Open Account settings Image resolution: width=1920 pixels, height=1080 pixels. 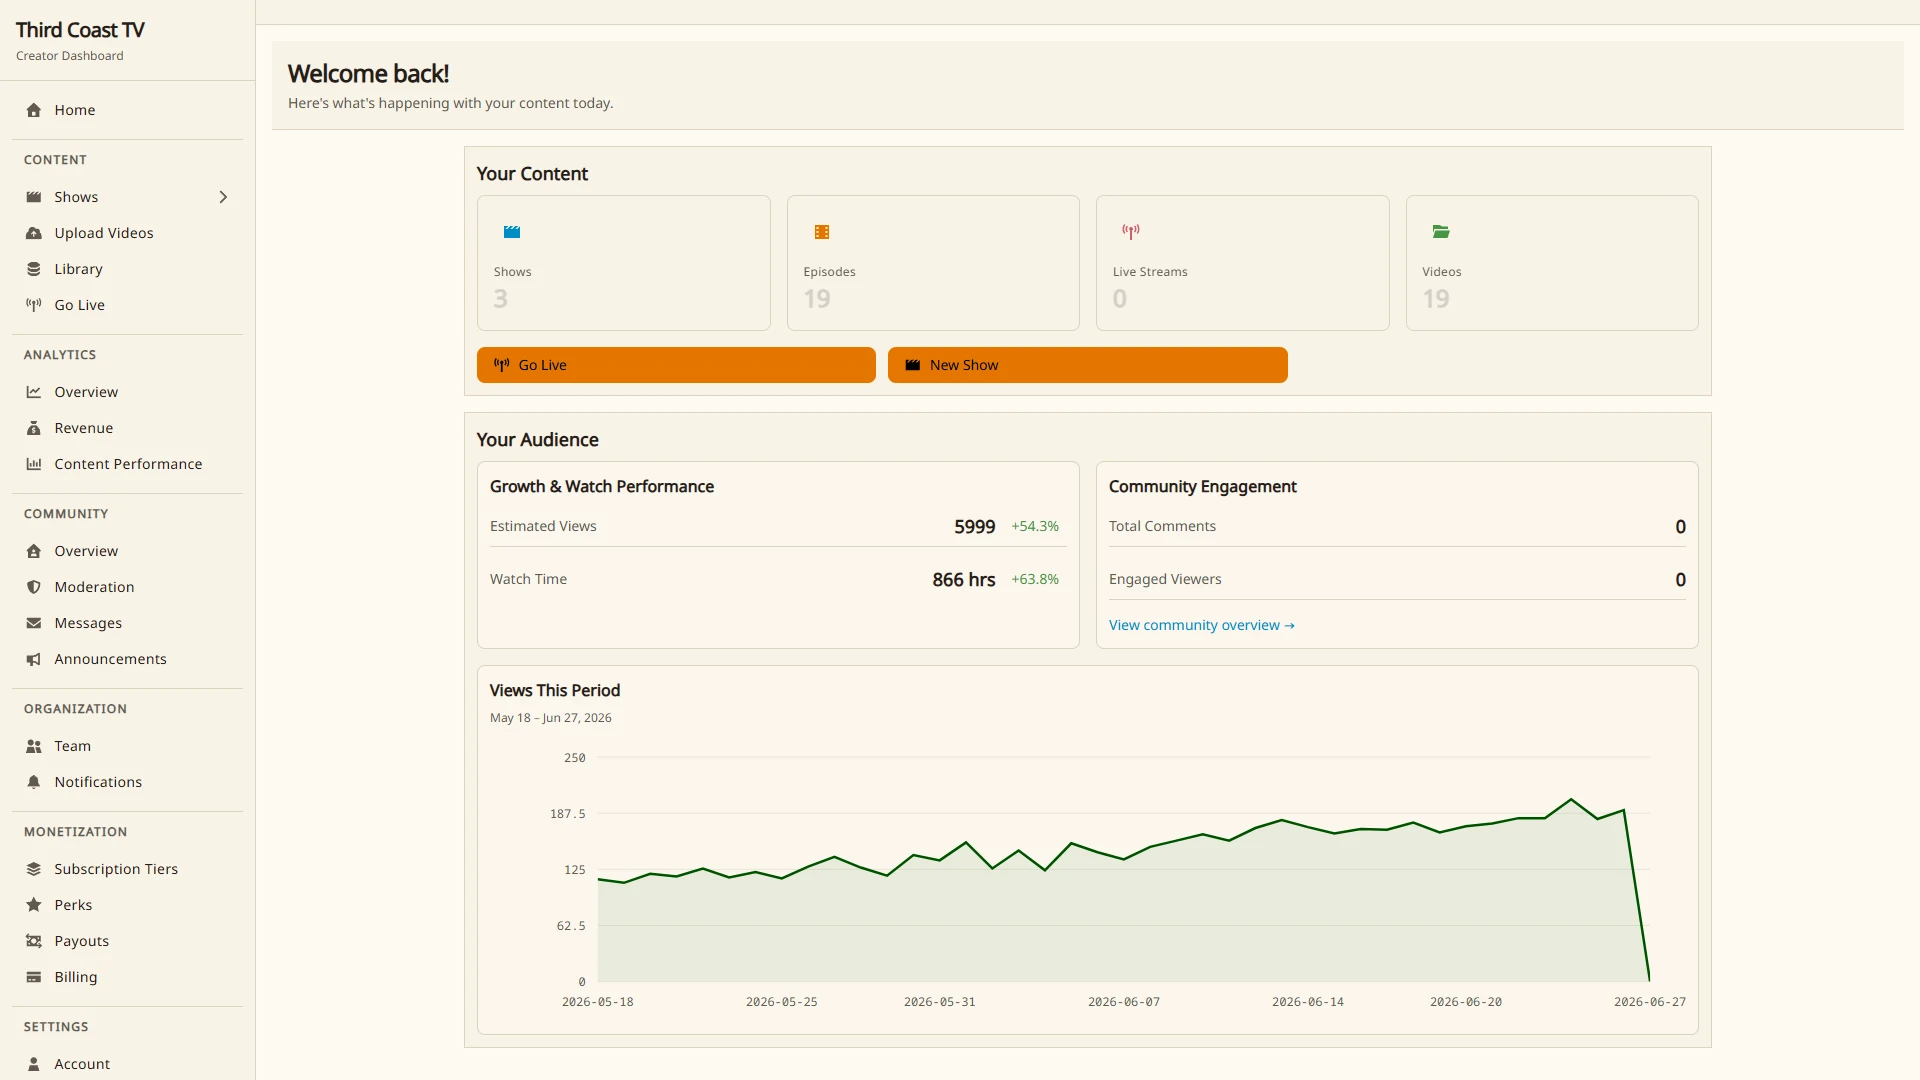128,1064
